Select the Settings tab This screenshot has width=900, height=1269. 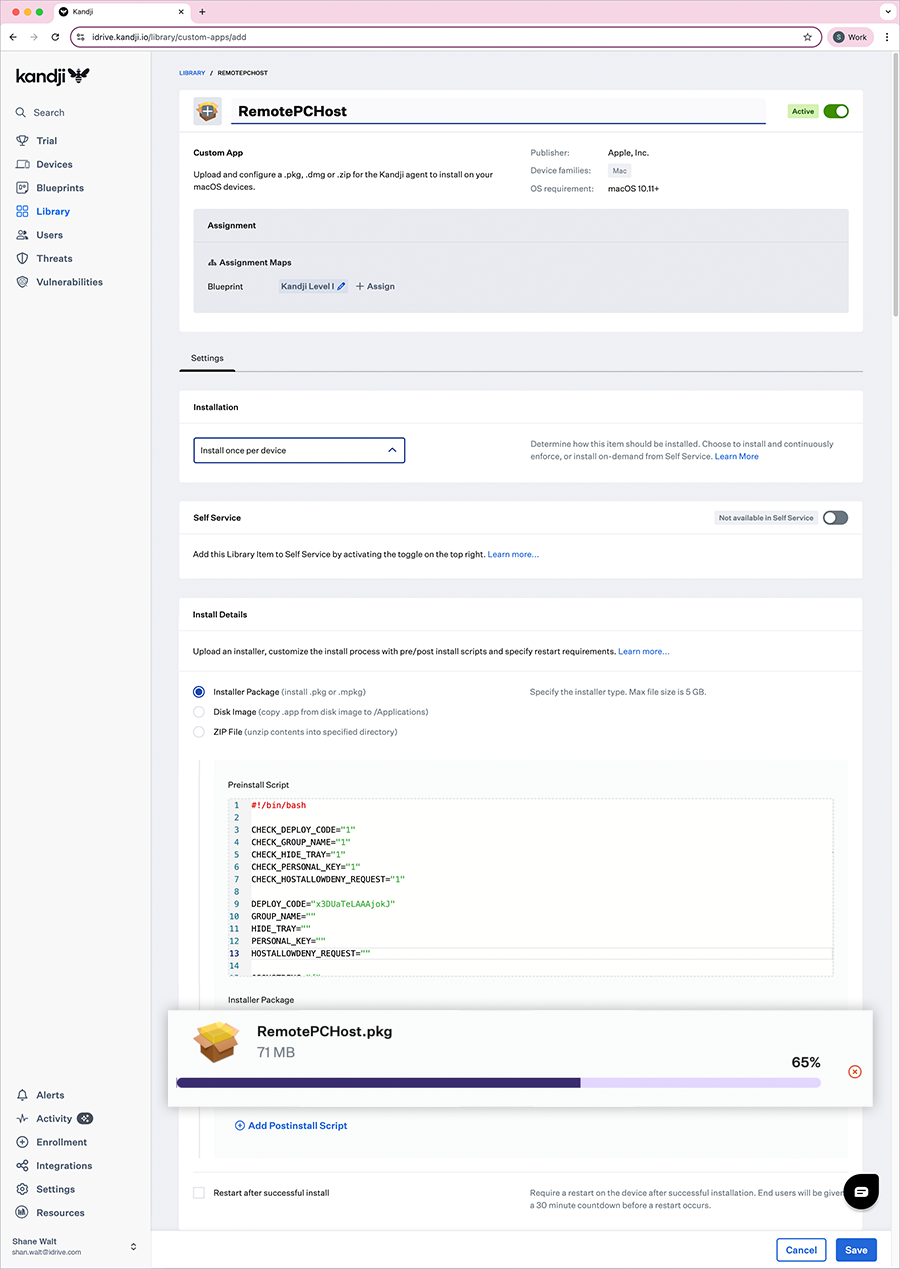[207, 358]
